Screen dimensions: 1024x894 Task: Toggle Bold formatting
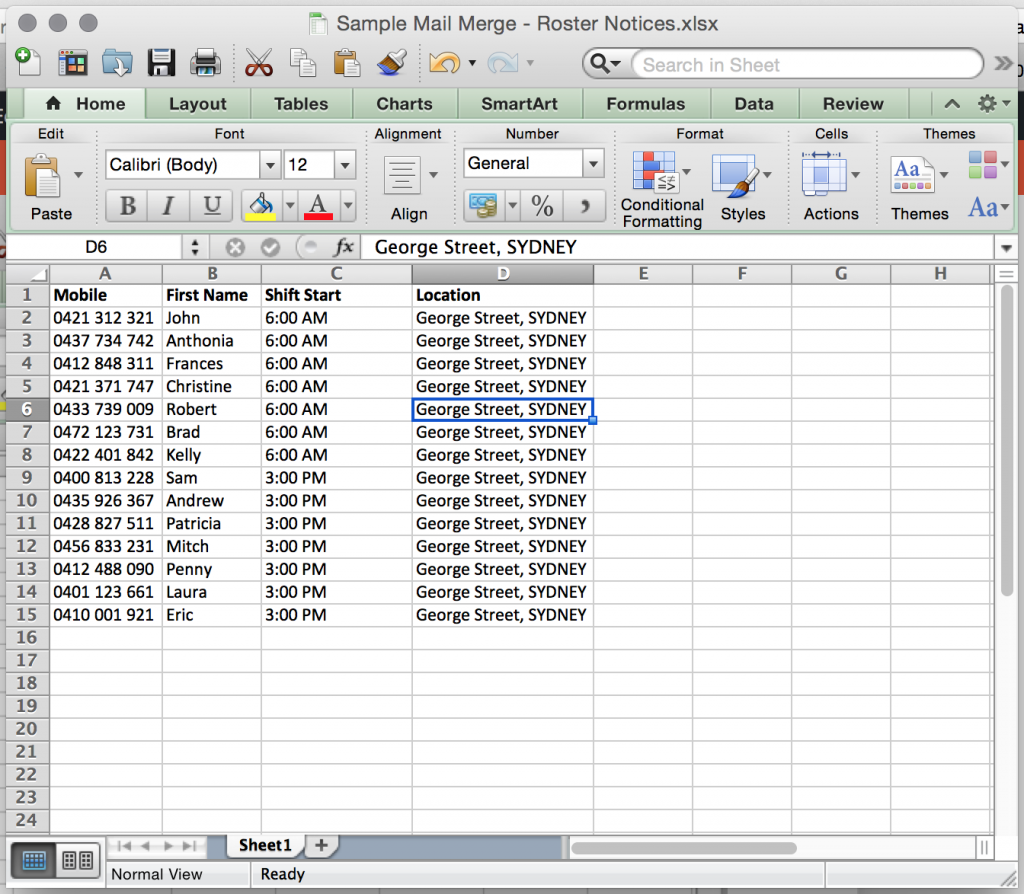coord(127,206)
